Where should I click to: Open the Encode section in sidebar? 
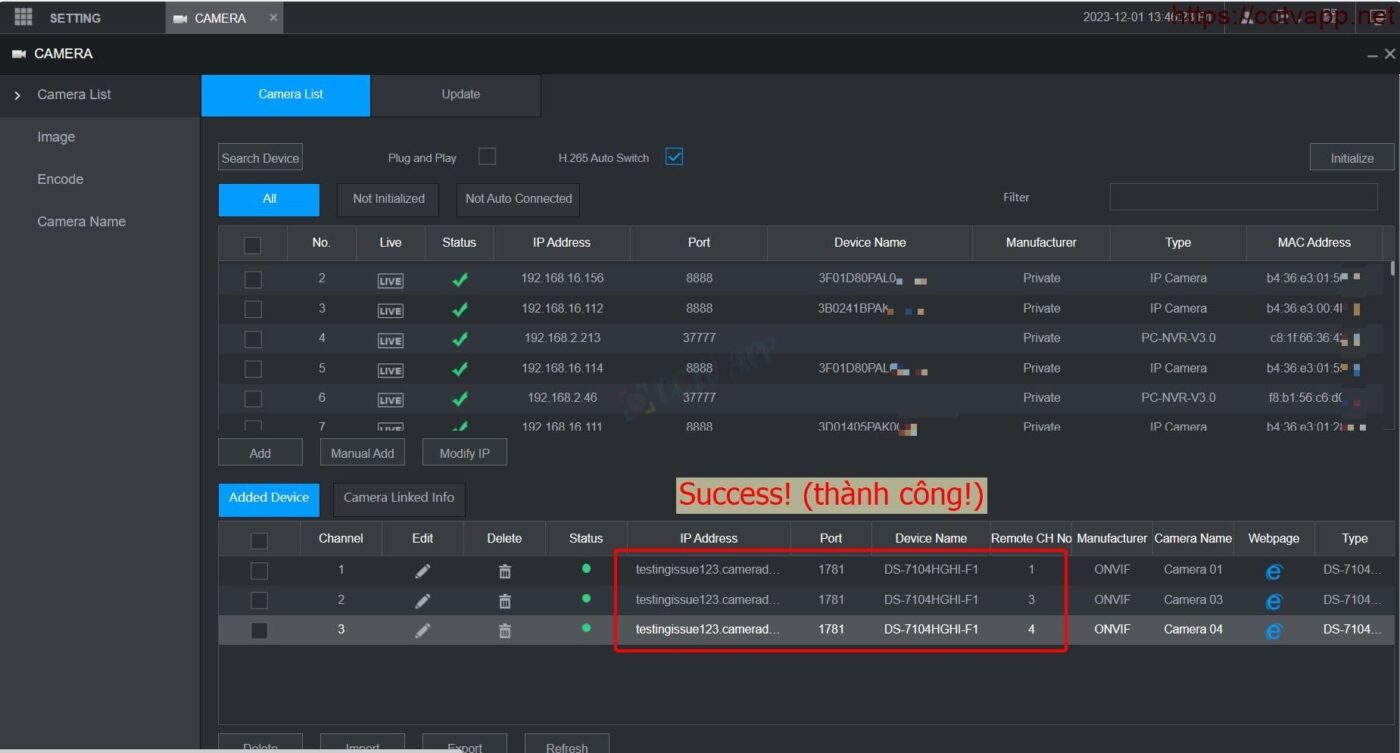click(60, 180)
